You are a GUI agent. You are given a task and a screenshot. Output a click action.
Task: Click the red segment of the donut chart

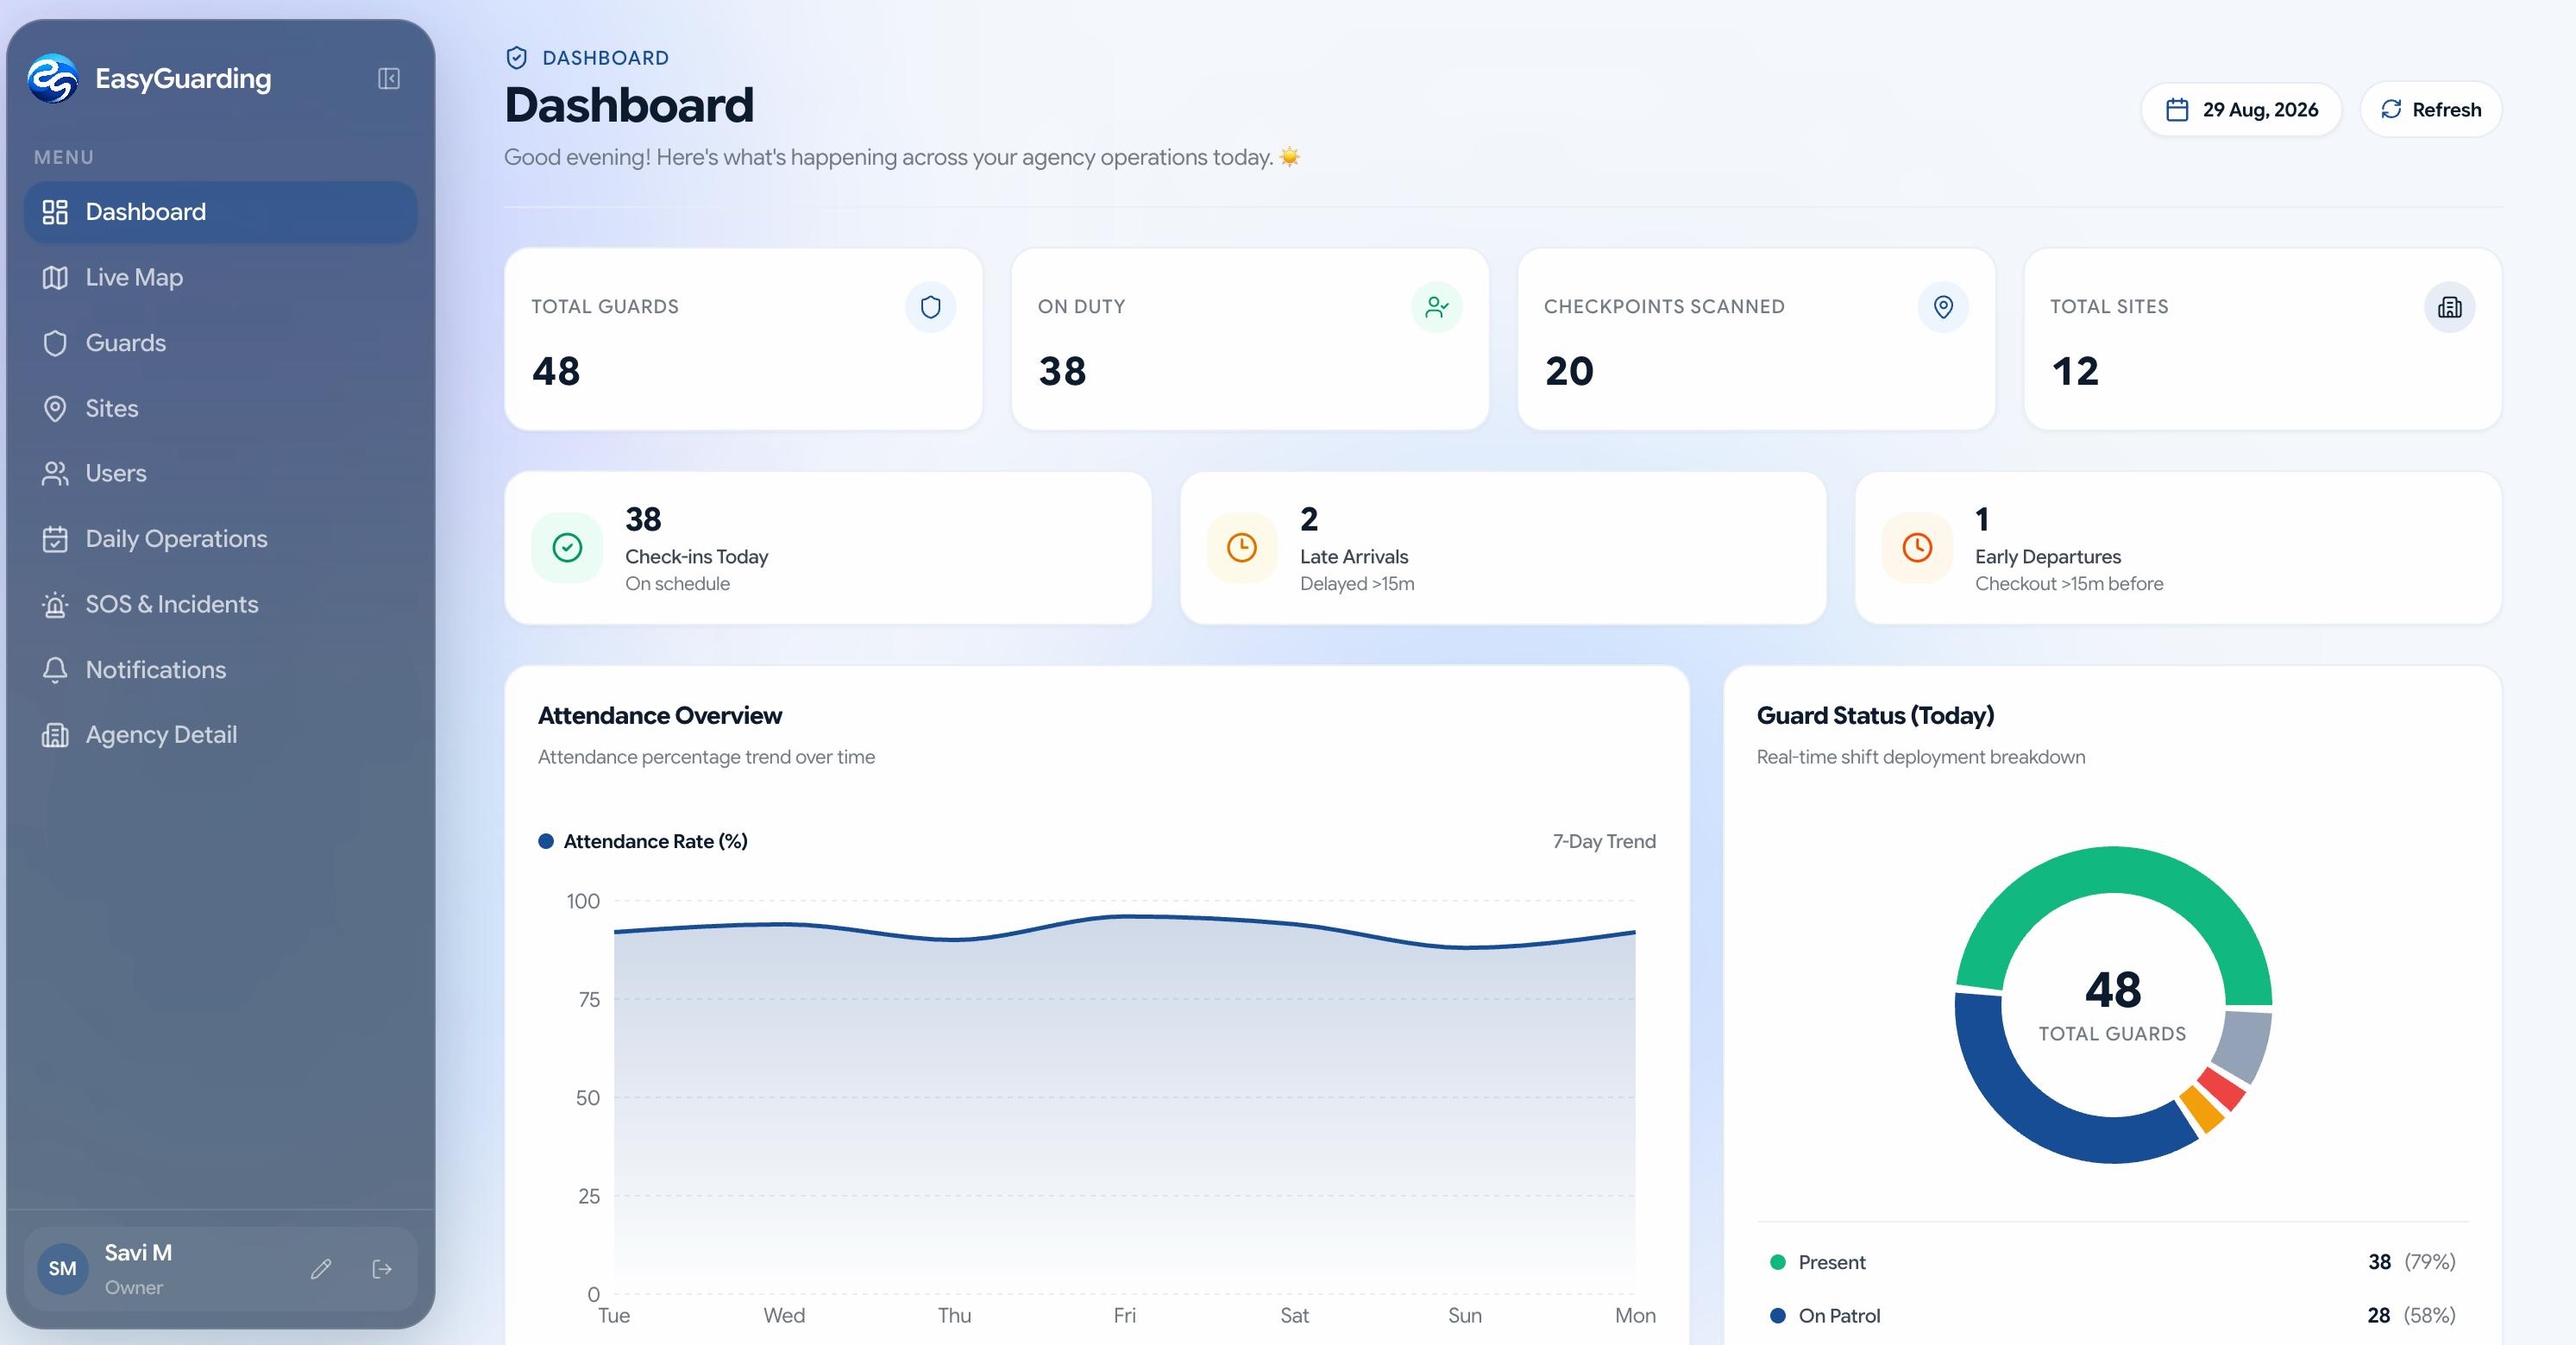(2223, 1088)
